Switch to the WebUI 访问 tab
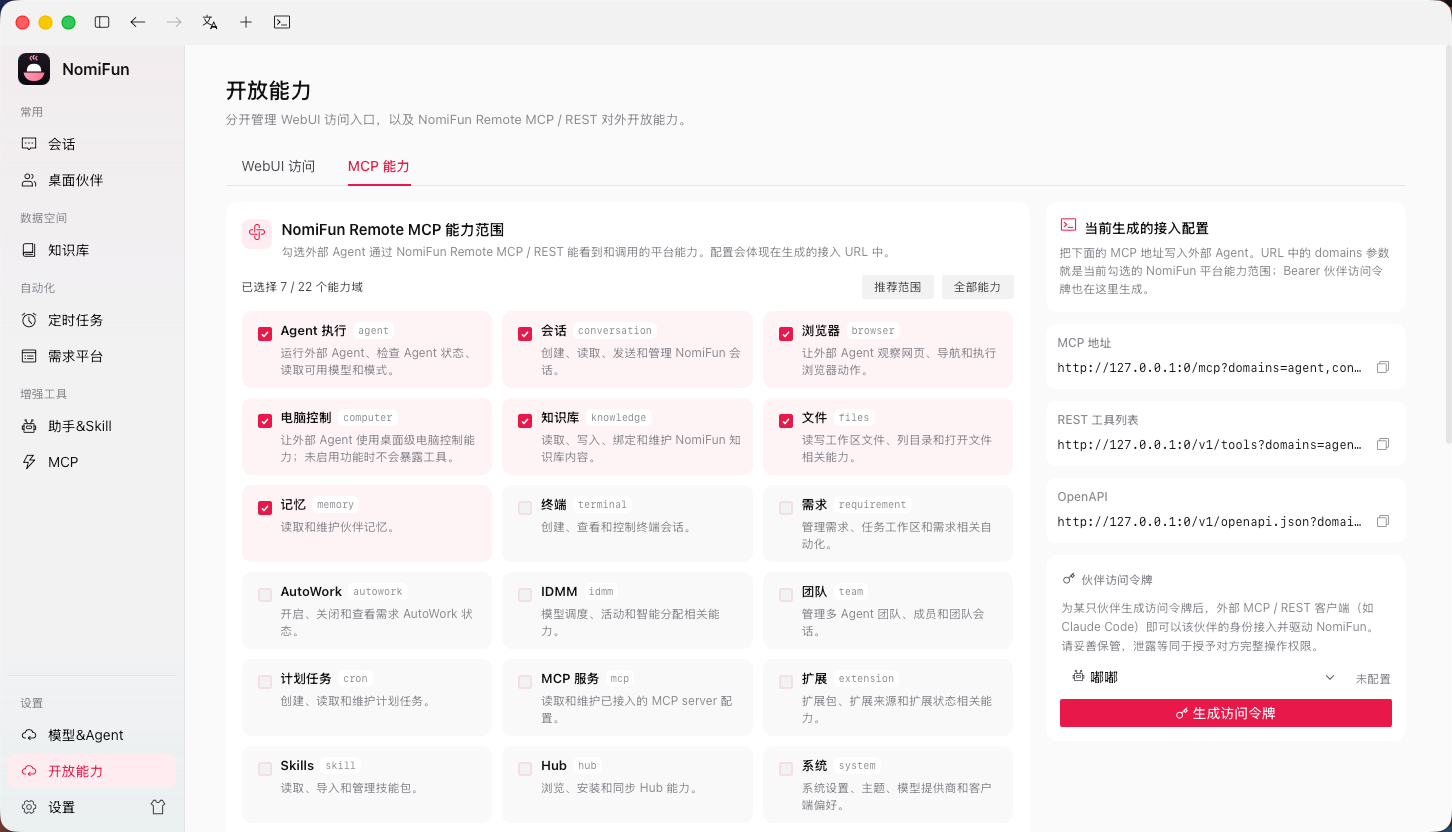This screenshot has width=1452, height=832. pyautogui.click(x=278, y=166)
